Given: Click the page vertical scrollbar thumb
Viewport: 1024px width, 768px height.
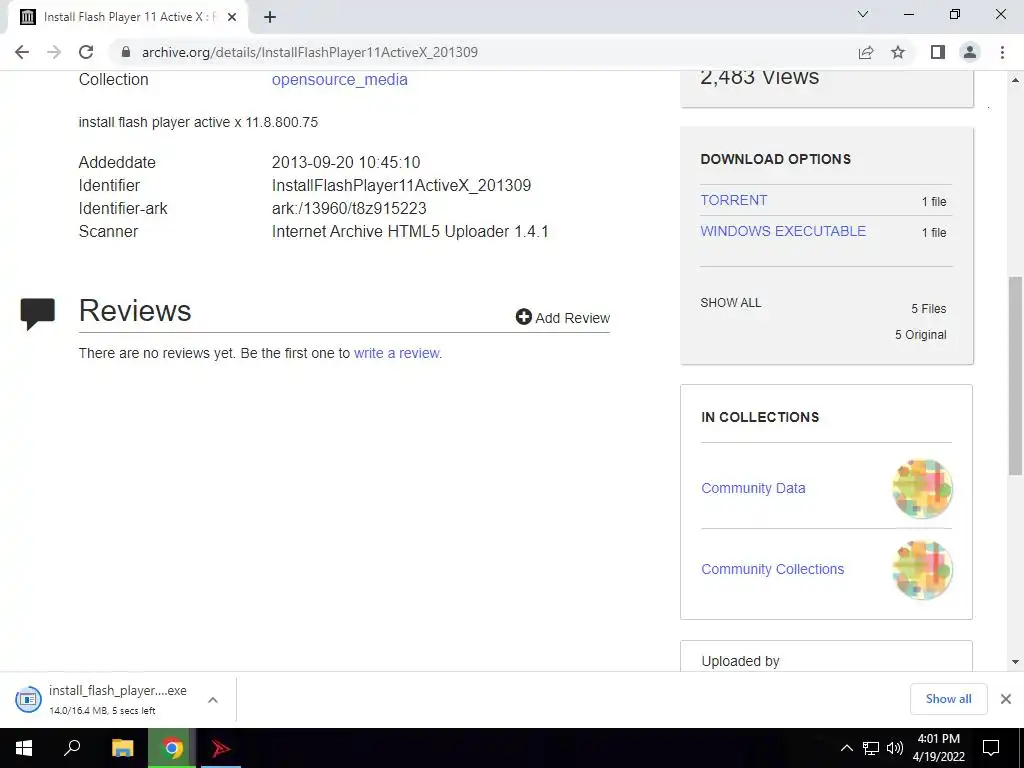Looking at the screenshot, I should (1015, 376).
